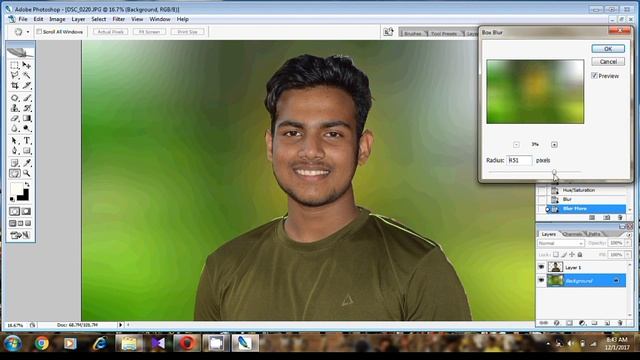Viewport: 640px width, 360px height.
Task: Toggle lock all option
Action: coord(580,255)
